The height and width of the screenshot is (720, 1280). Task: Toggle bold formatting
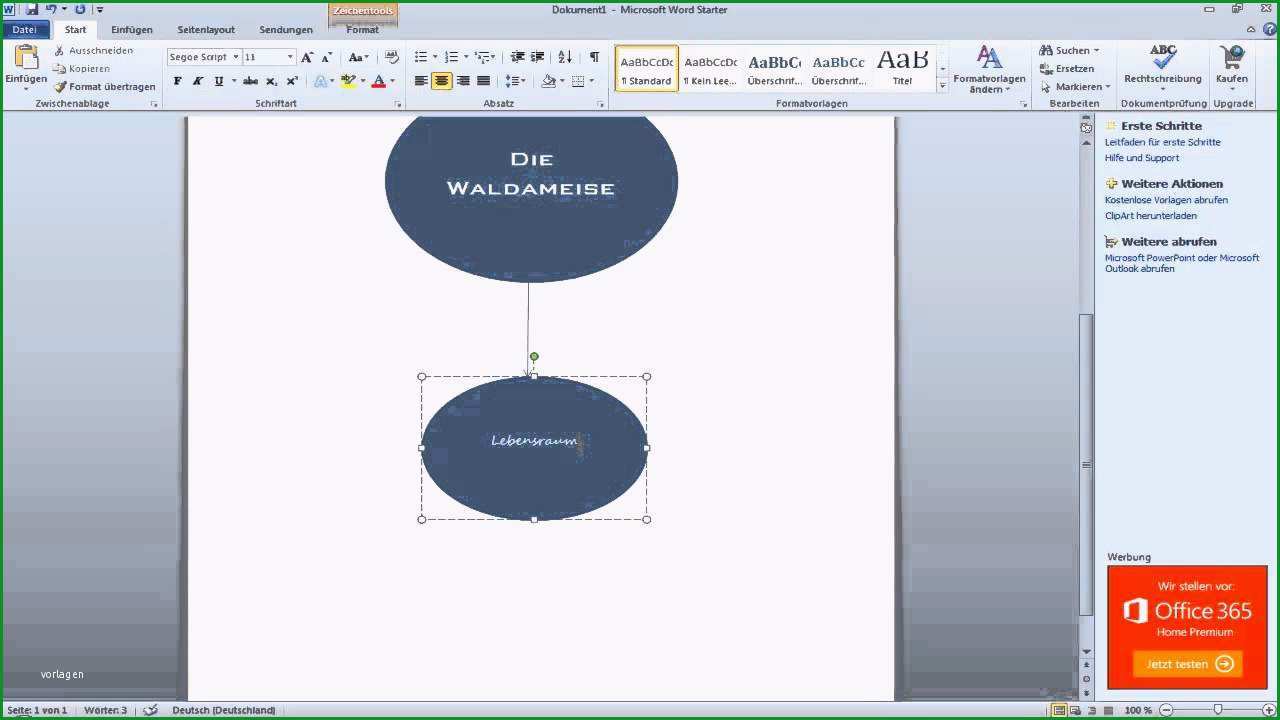[178, 81]
